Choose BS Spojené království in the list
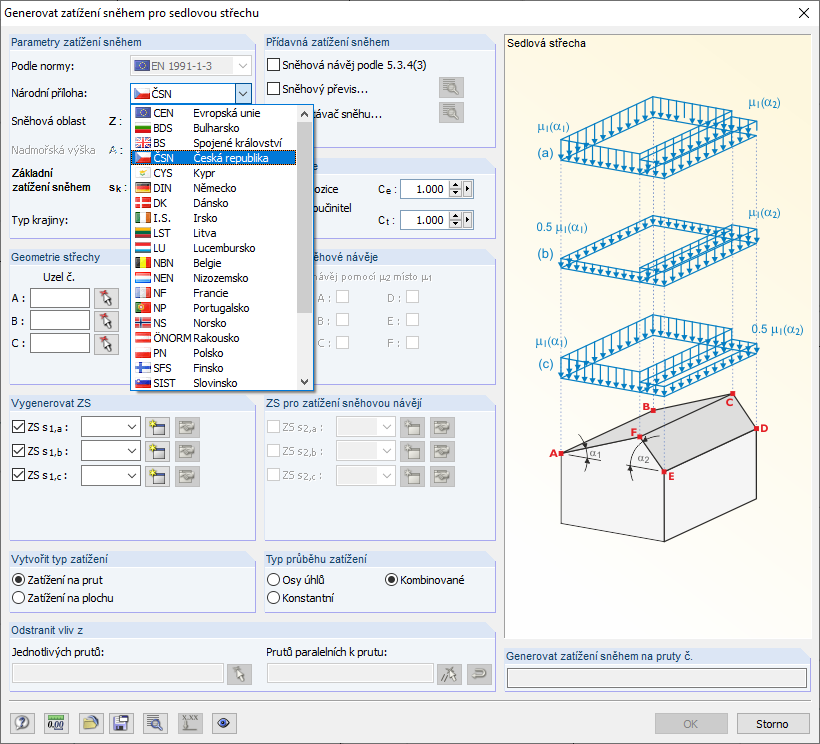 (214, 143)
